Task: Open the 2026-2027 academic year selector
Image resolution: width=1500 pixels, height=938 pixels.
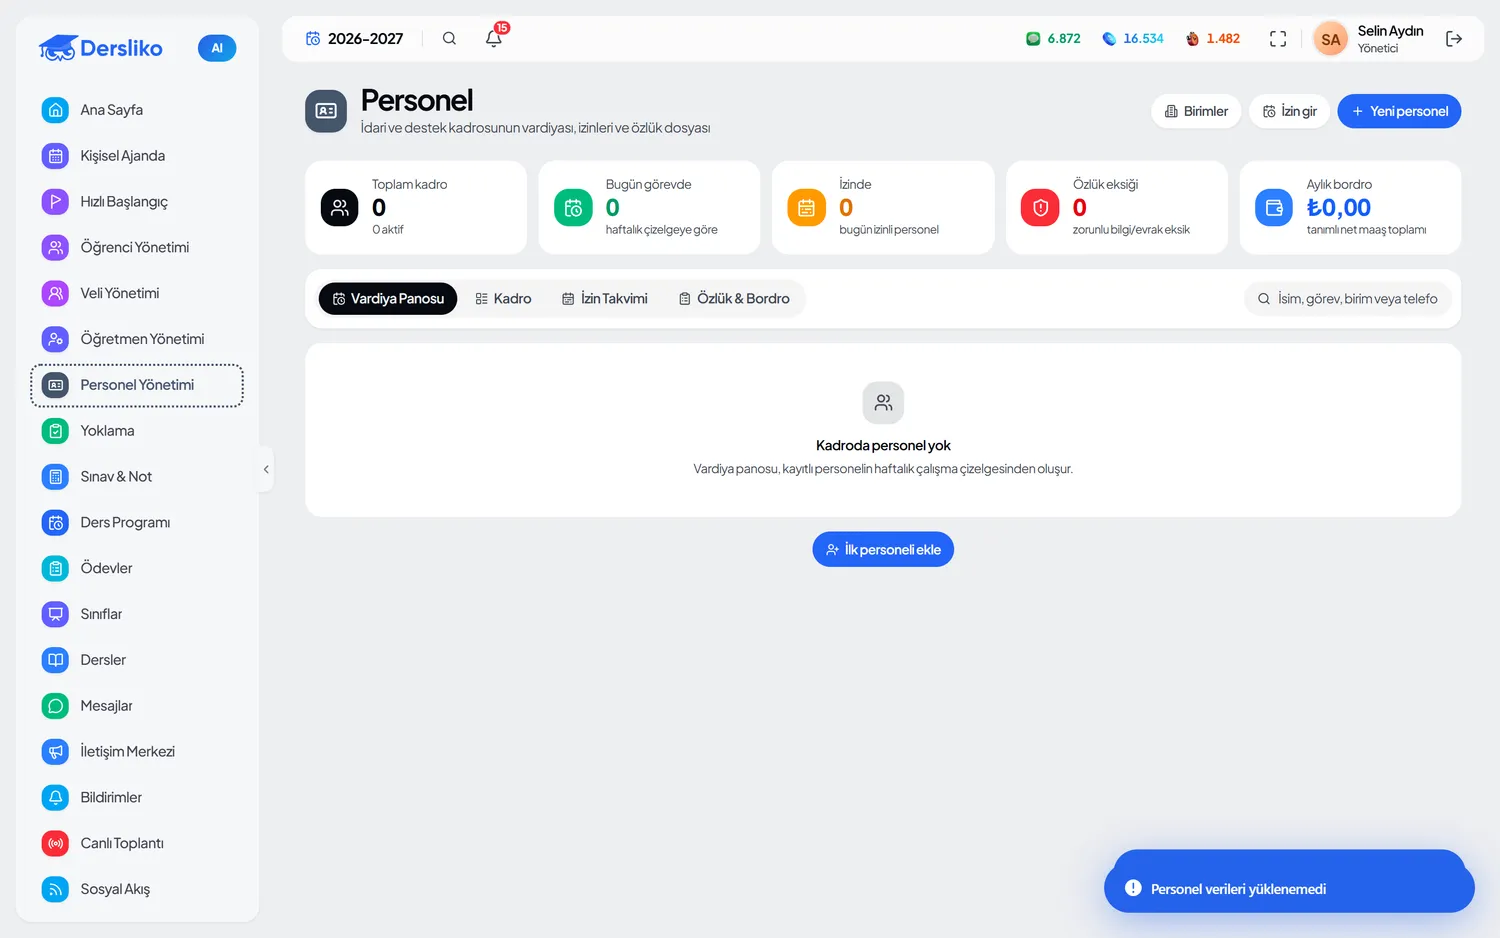Action: coord(355,39)
